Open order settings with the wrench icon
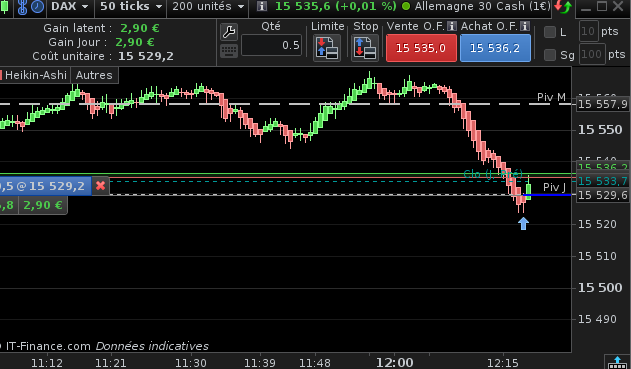 tap(229, 32)
